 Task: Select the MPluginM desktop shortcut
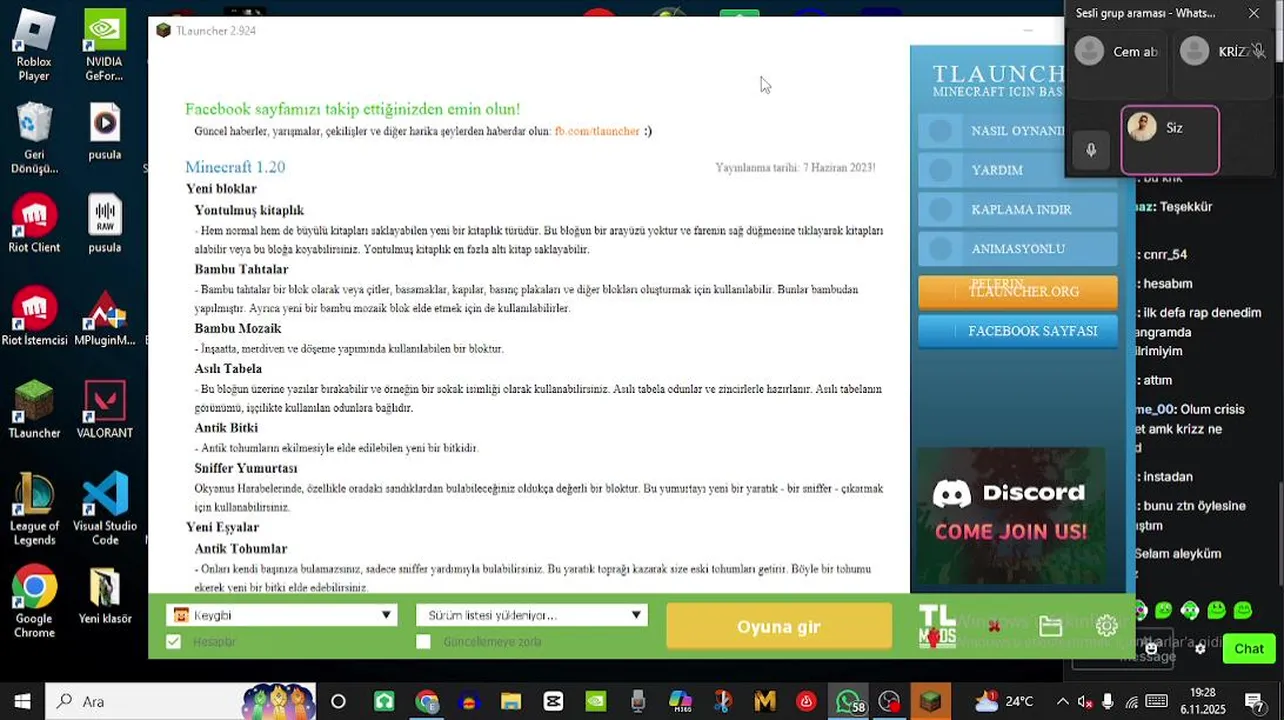point(105,317)
